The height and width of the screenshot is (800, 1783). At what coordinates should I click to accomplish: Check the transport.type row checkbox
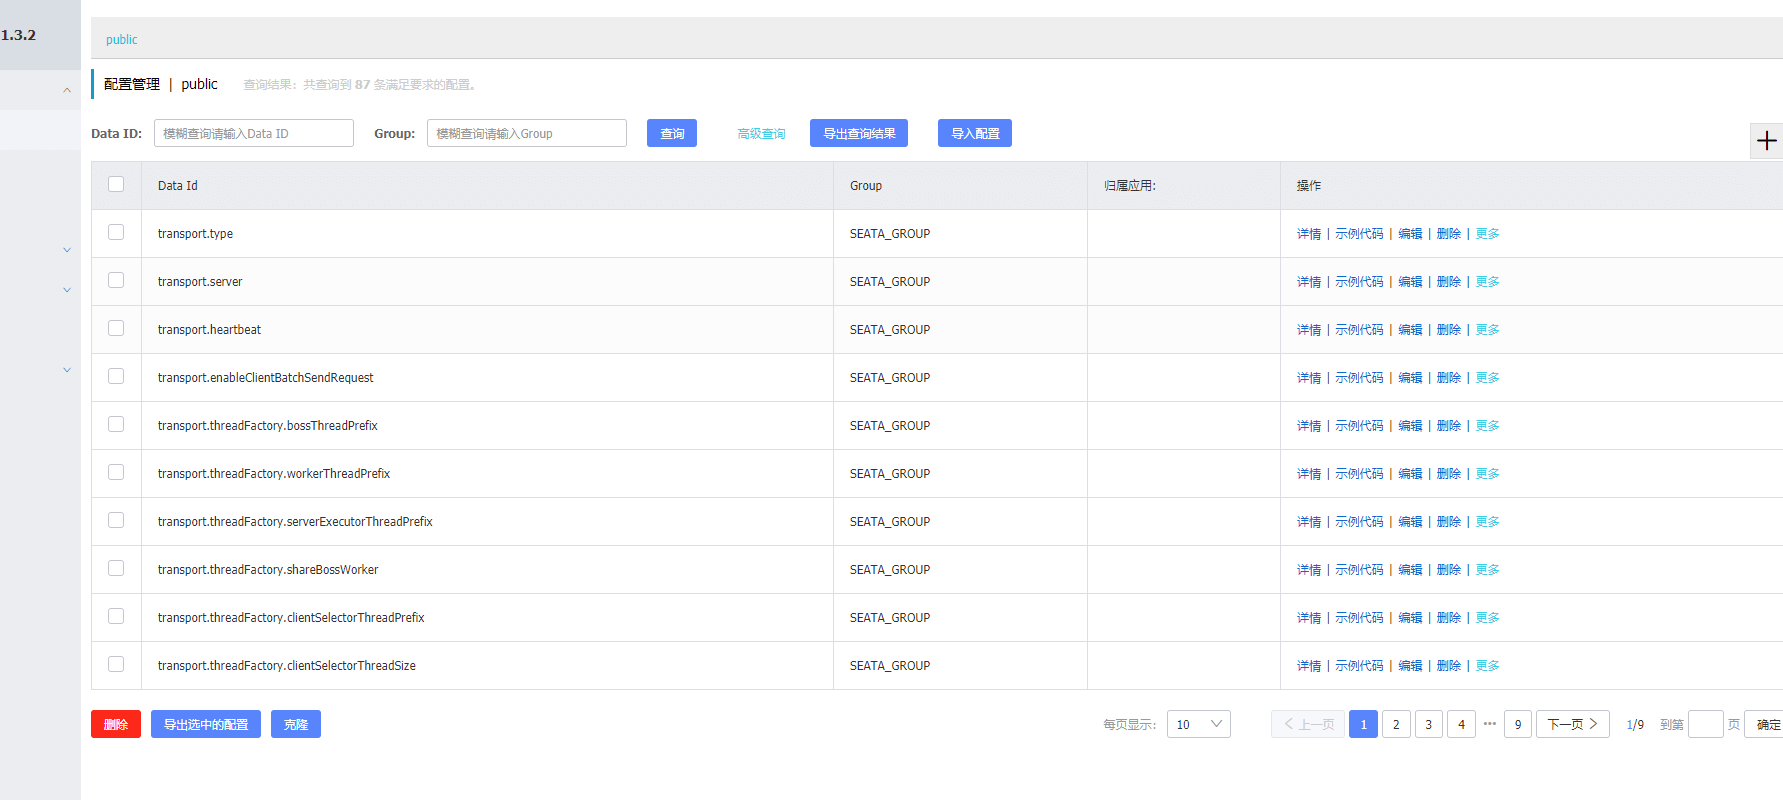click(116, 232)
